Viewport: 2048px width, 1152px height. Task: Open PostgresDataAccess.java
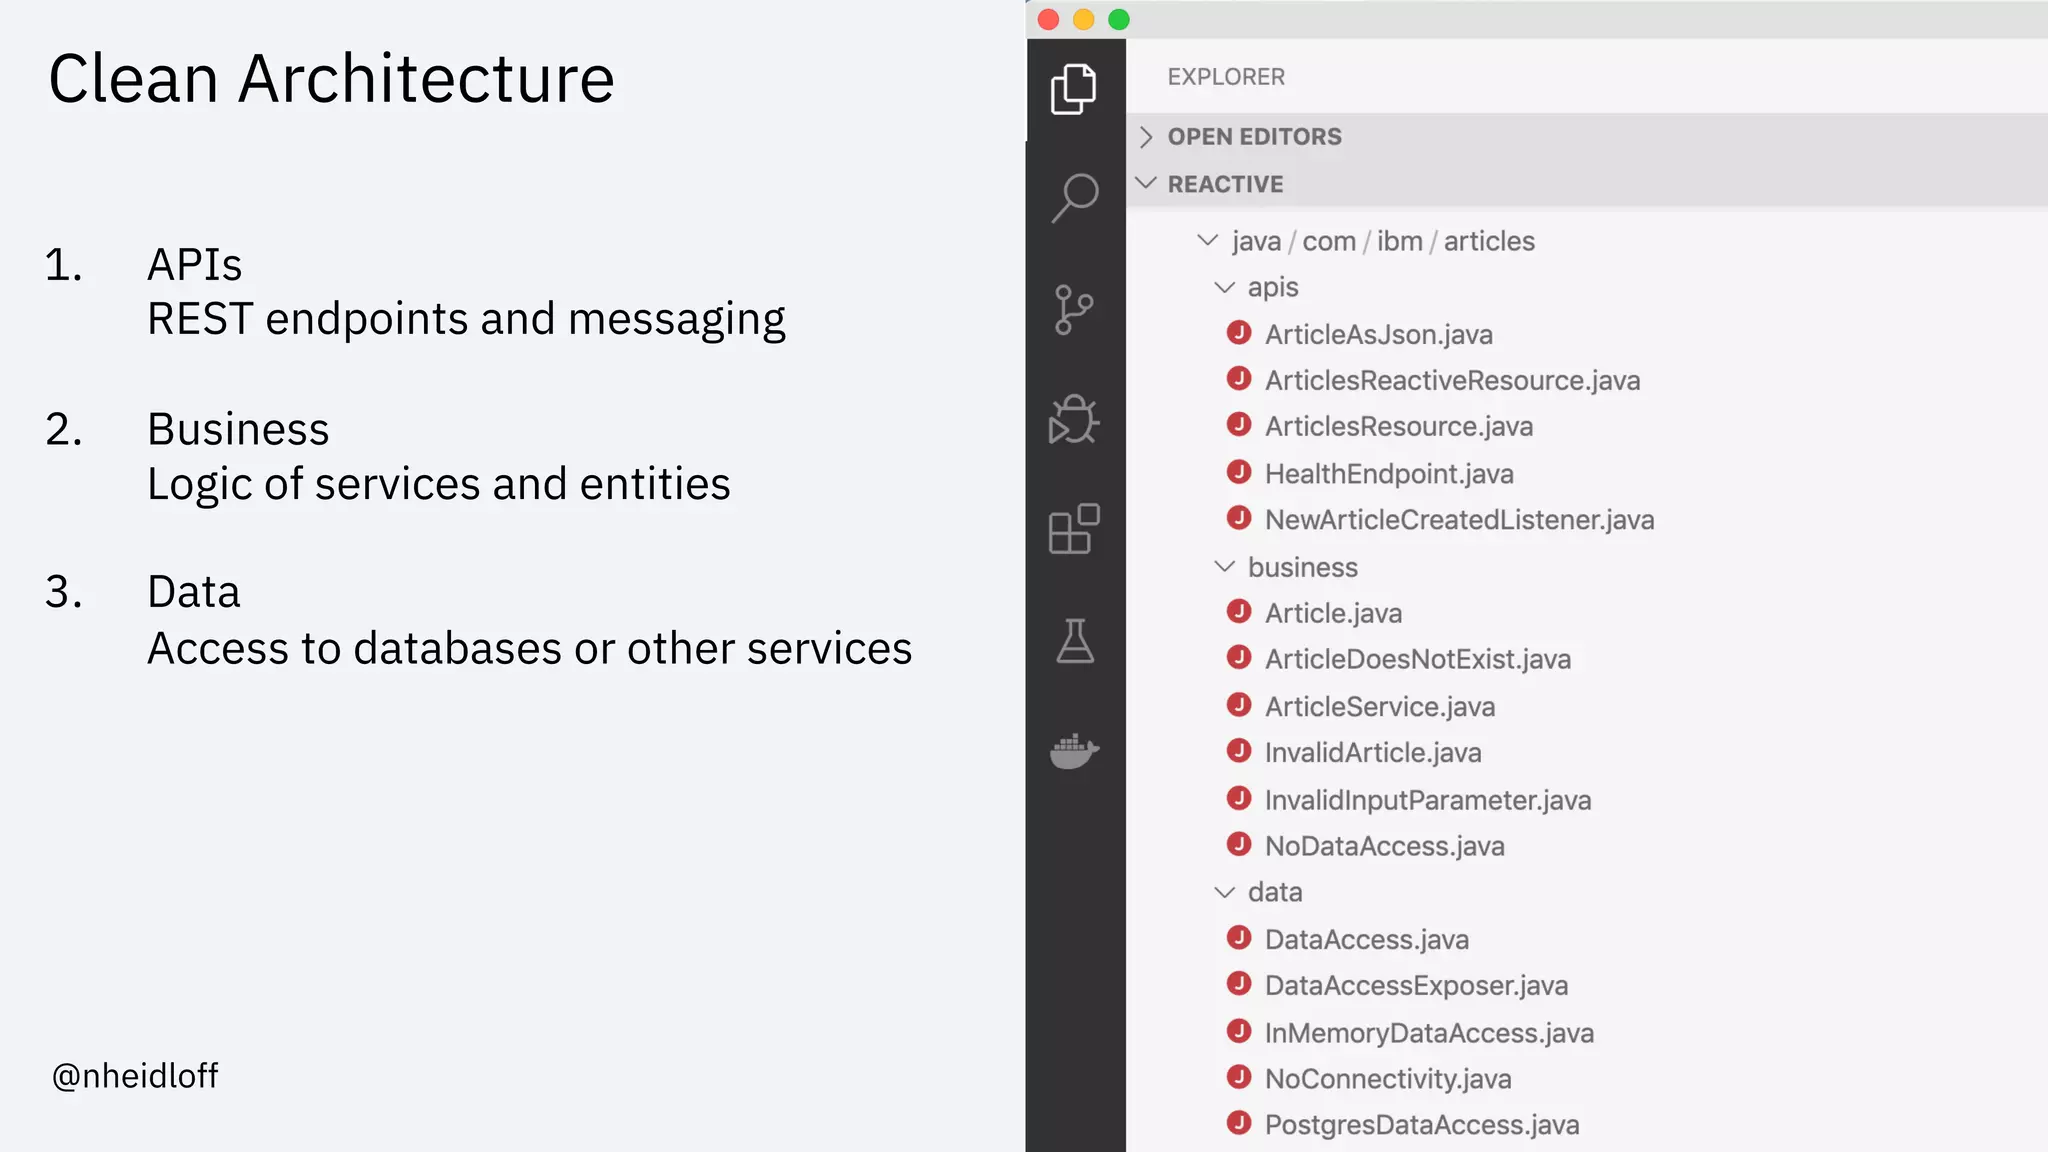click(x=1422, y=1125)
